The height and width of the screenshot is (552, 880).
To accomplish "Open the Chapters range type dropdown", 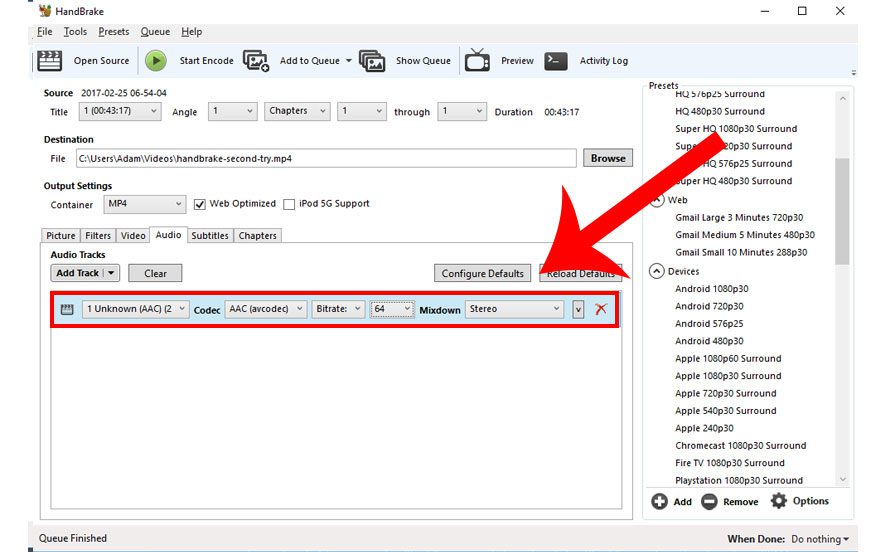I will [x=297, y=111].
